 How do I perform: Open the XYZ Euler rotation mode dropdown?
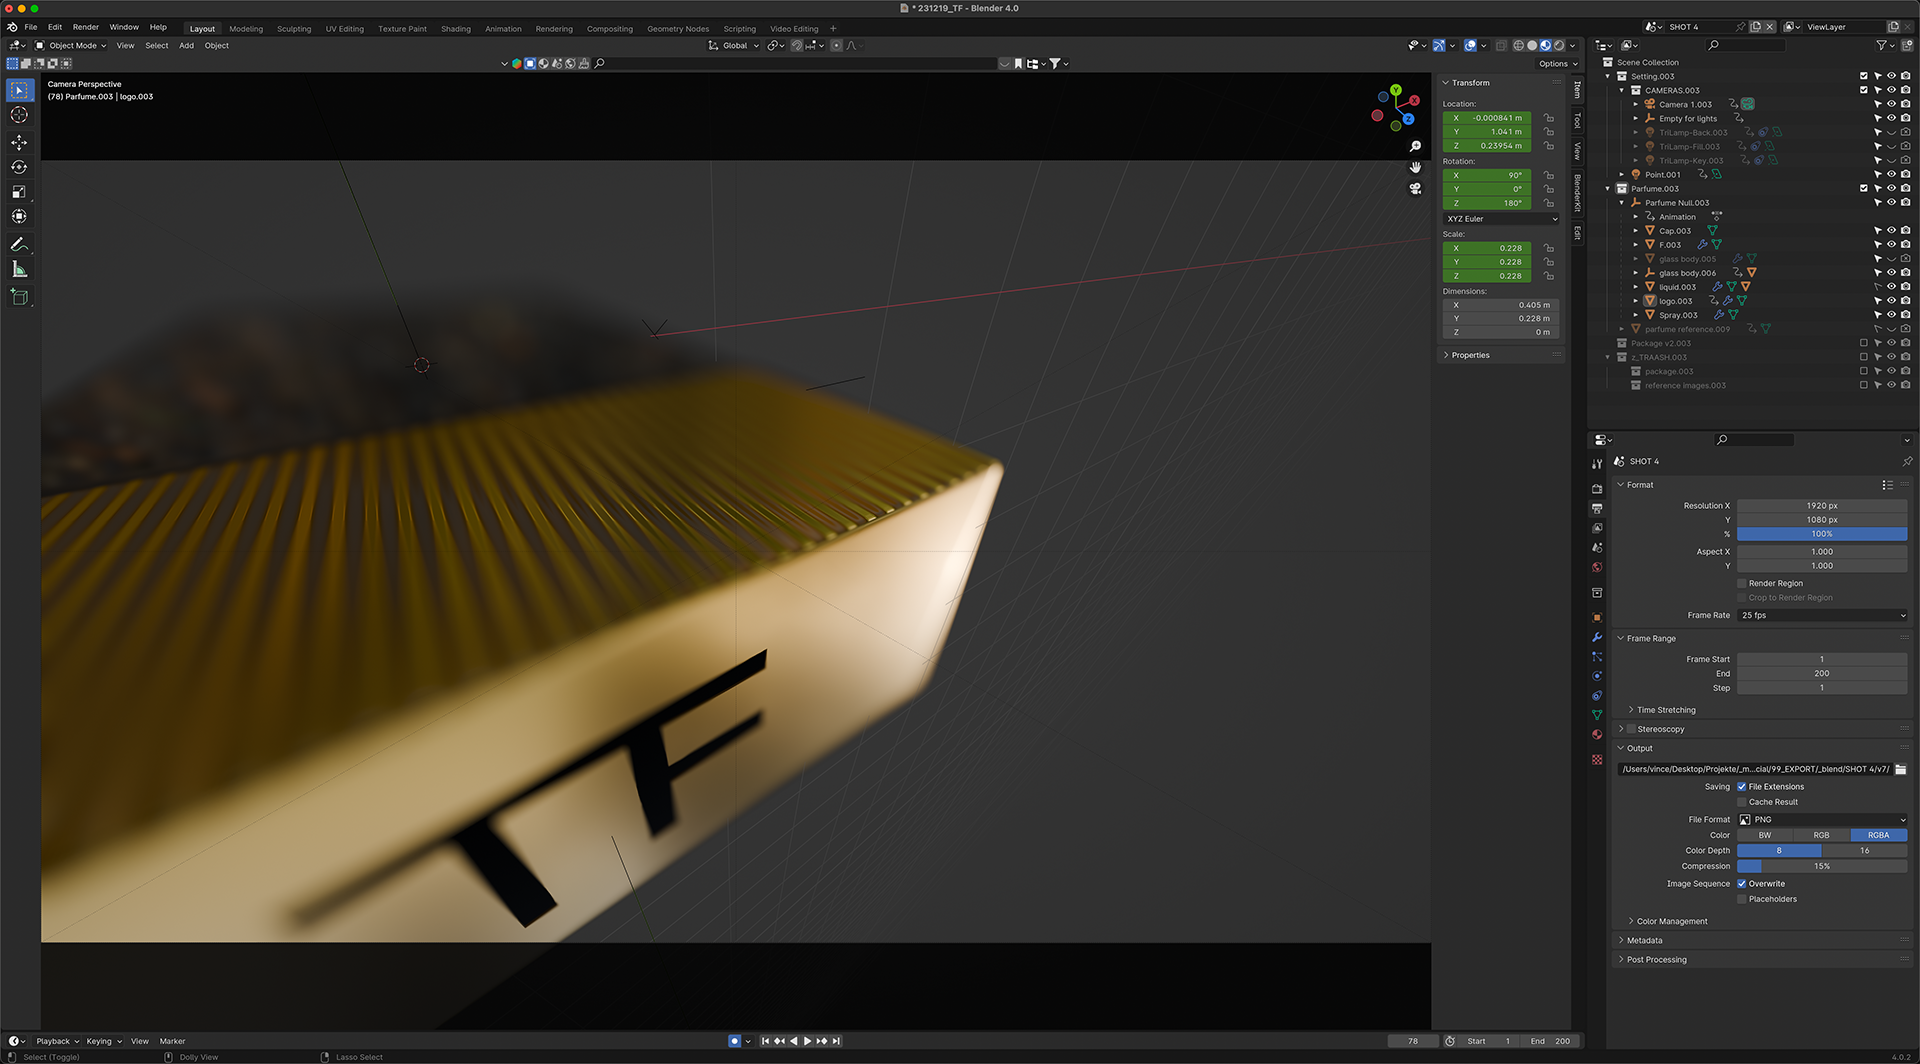coord(1501,219)
